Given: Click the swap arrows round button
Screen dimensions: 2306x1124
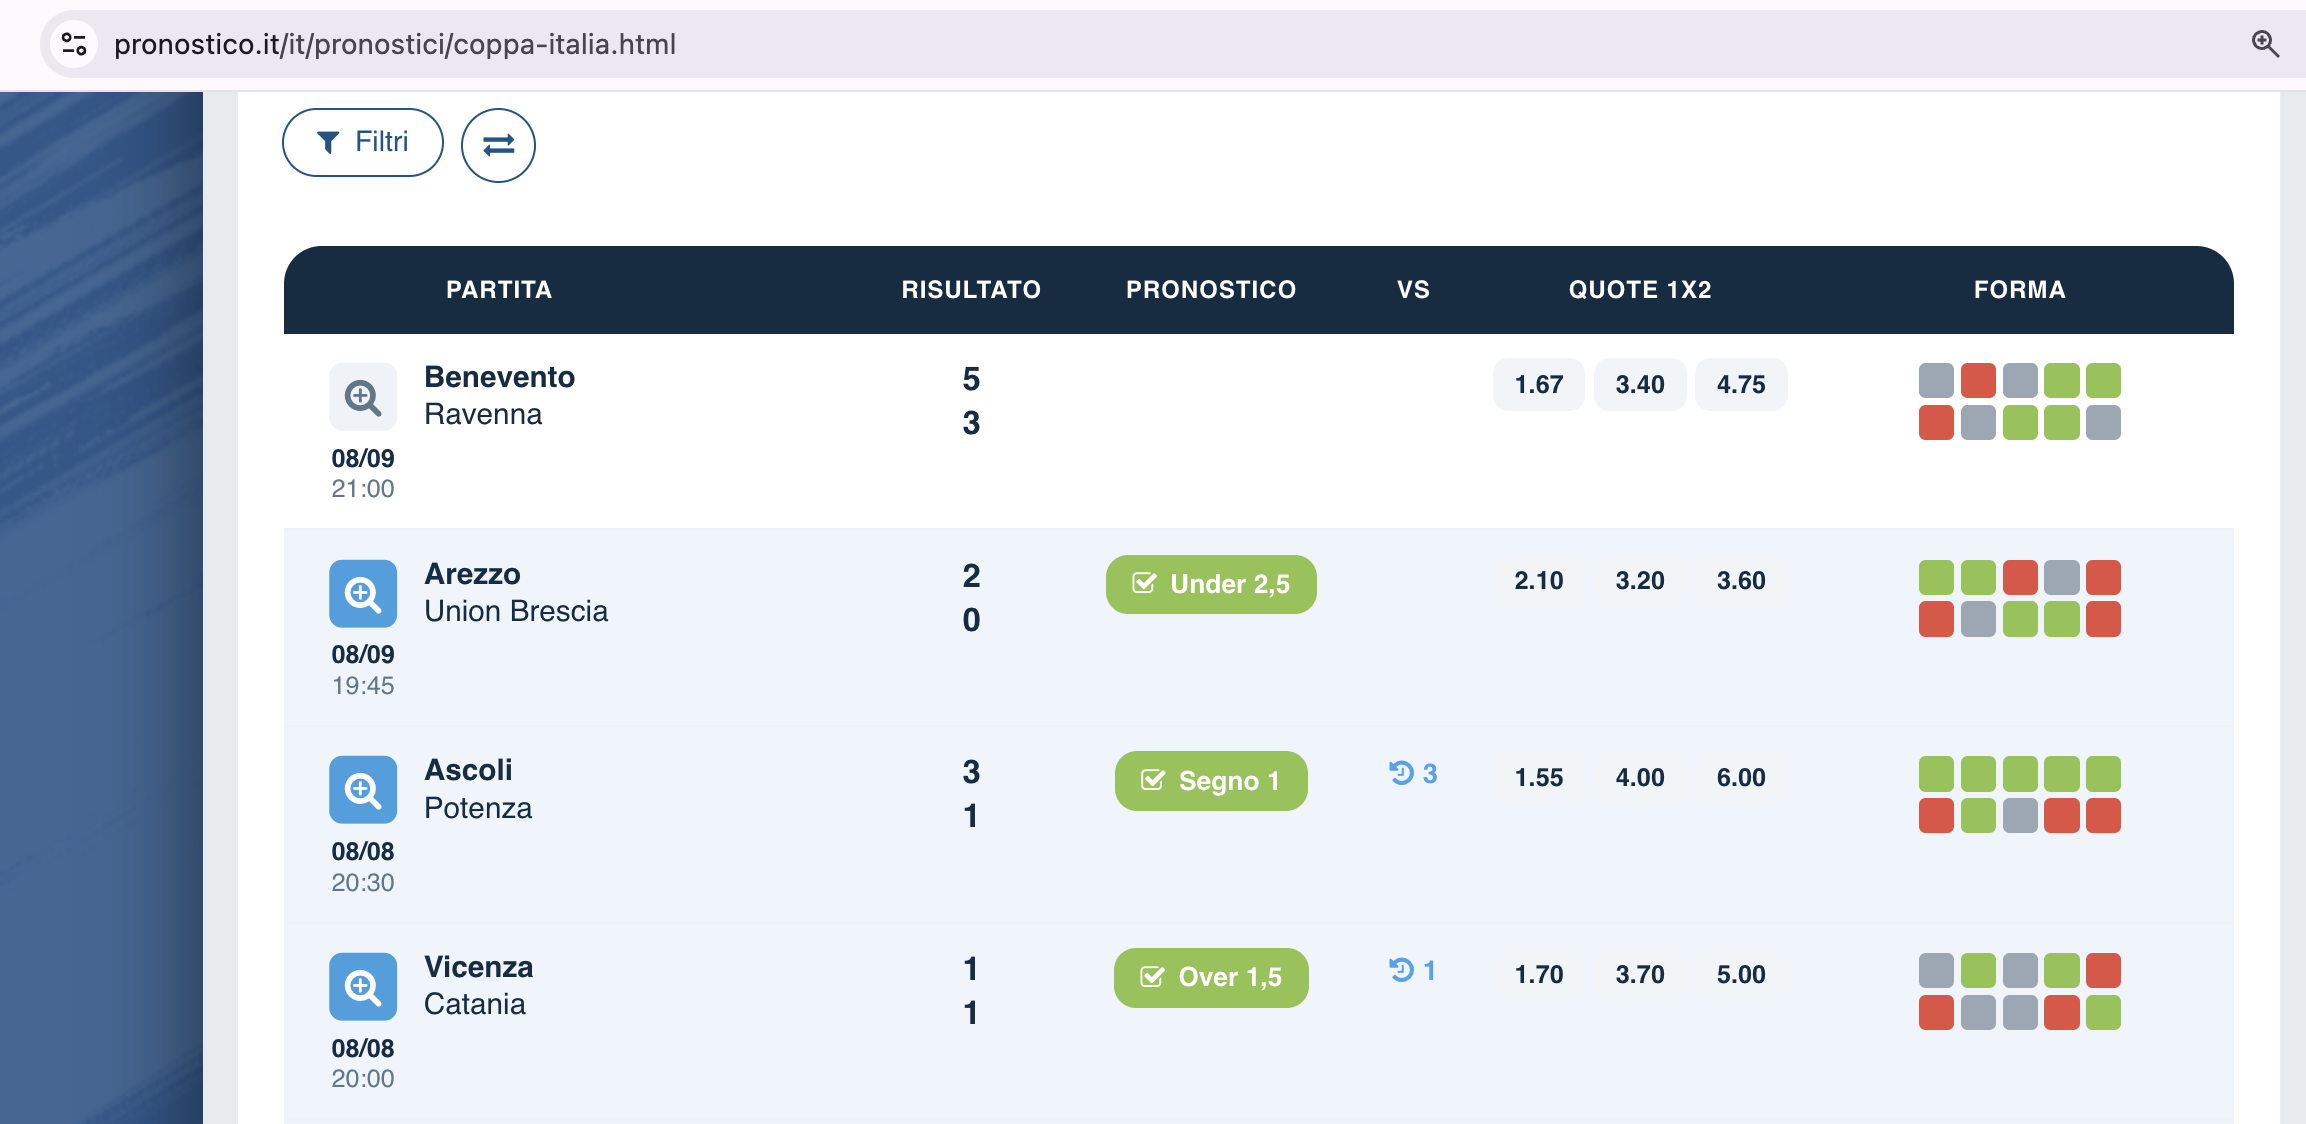Looking at the screenshot, I should (x=498, y=145).
